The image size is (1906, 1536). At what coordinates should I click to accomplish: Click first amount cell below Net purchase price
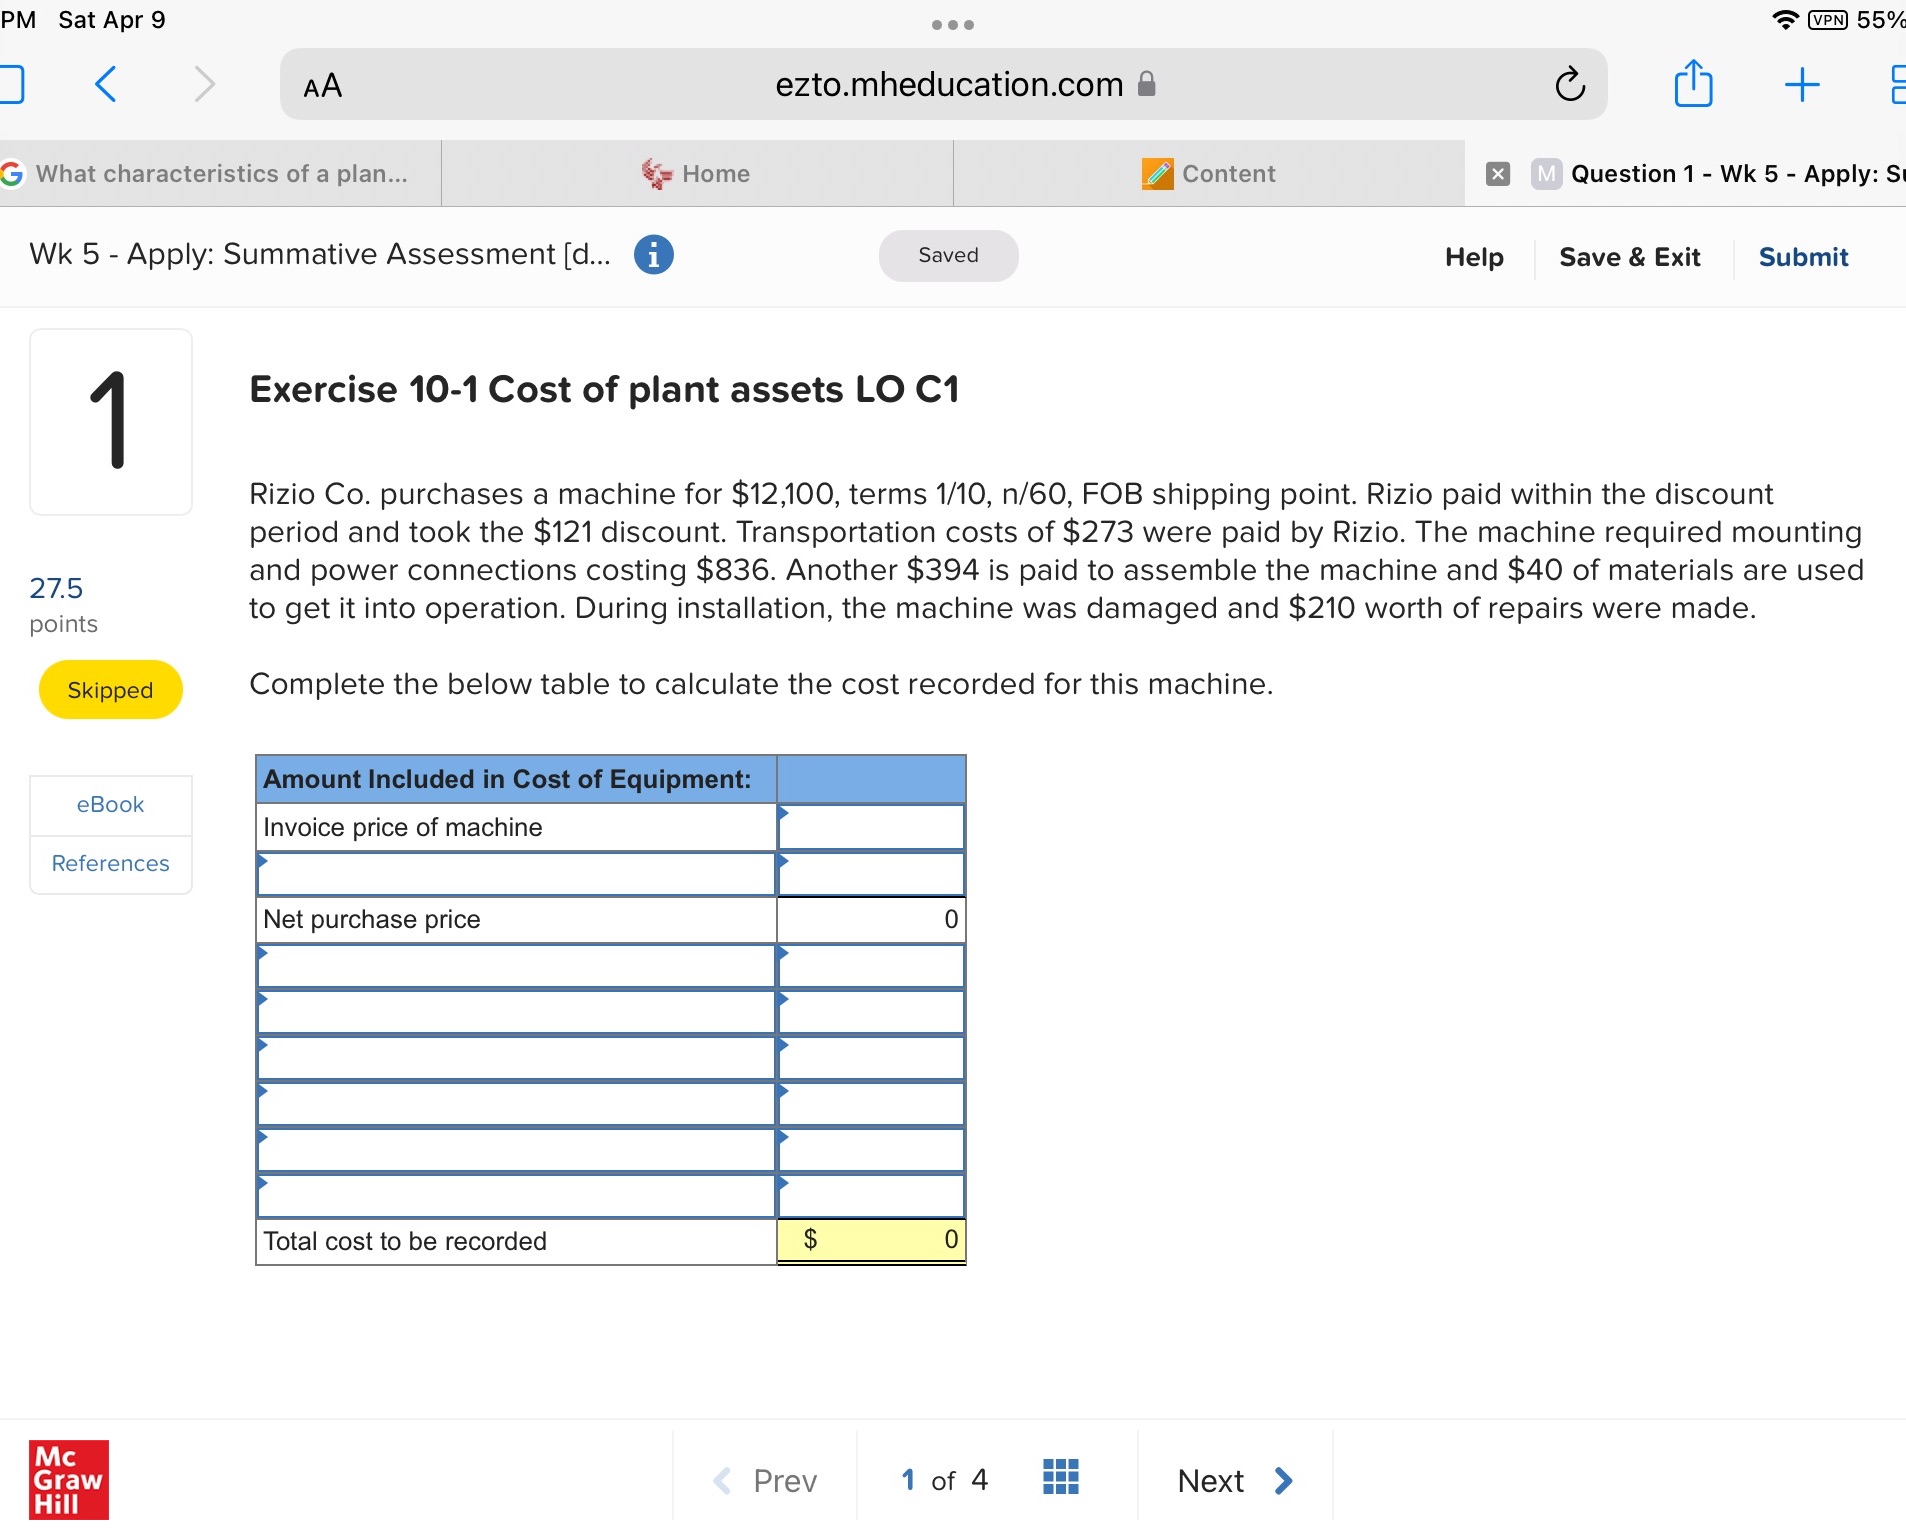point(871,966)
